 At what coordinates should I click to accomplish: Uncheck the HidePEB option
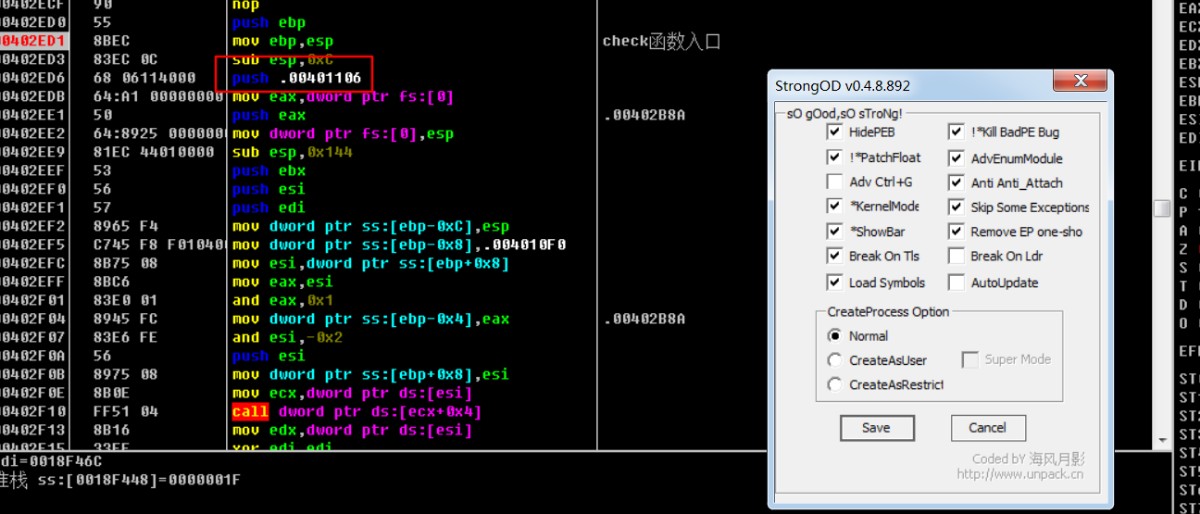pos(834,132)
